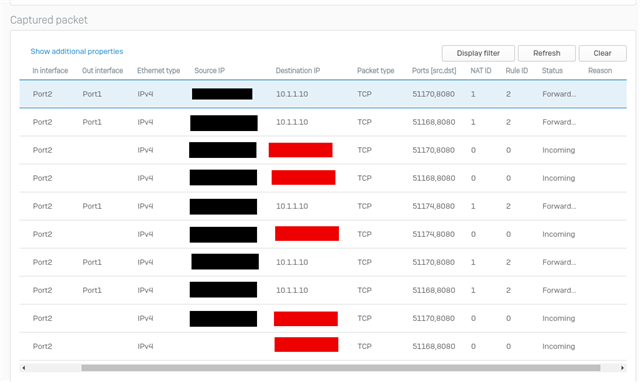The height and width of the screenshot is (382, 640).
Task: Click the Rule ID column header
Action: (517, 71)
